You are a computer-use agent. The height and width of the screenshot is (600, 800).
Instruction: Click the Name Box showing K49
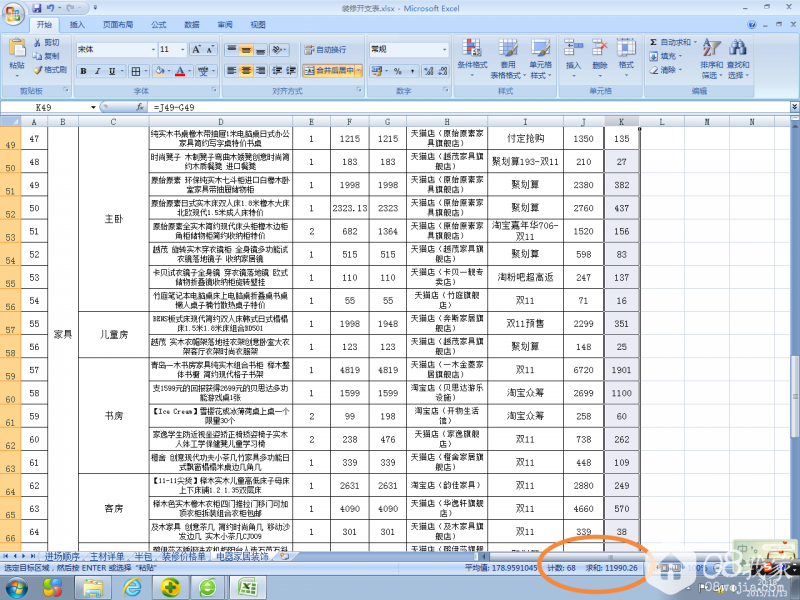click(45, 106)
